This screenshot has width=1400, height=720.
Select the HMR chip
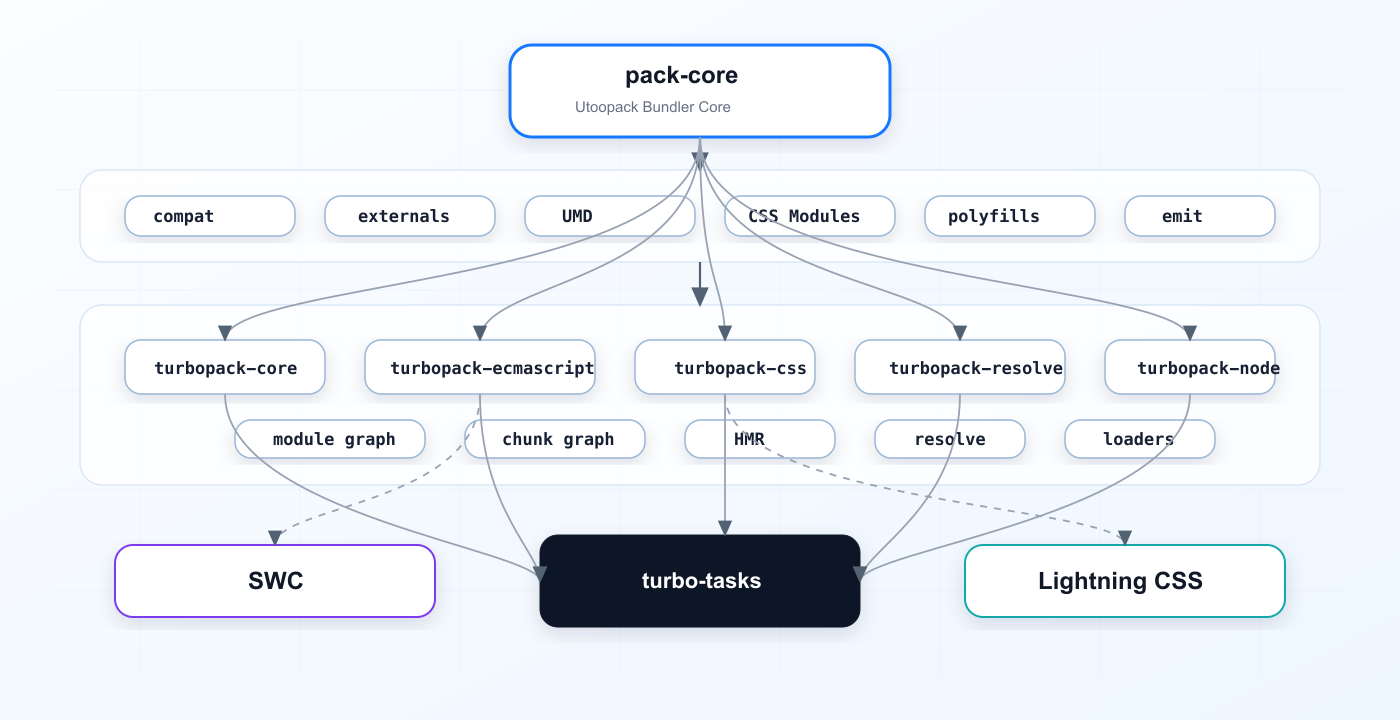pos(760,439)
